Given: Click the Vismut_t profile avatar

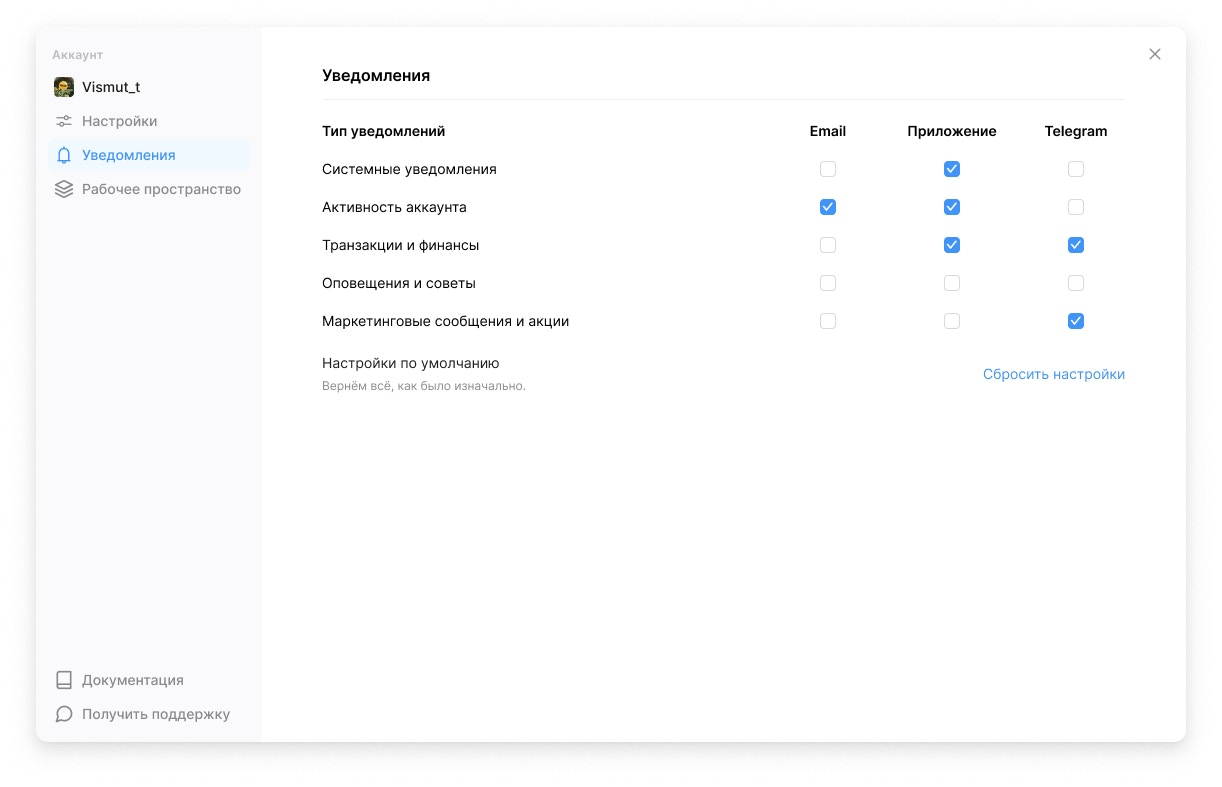Looking at the screenshot, I should pos(64,87).
